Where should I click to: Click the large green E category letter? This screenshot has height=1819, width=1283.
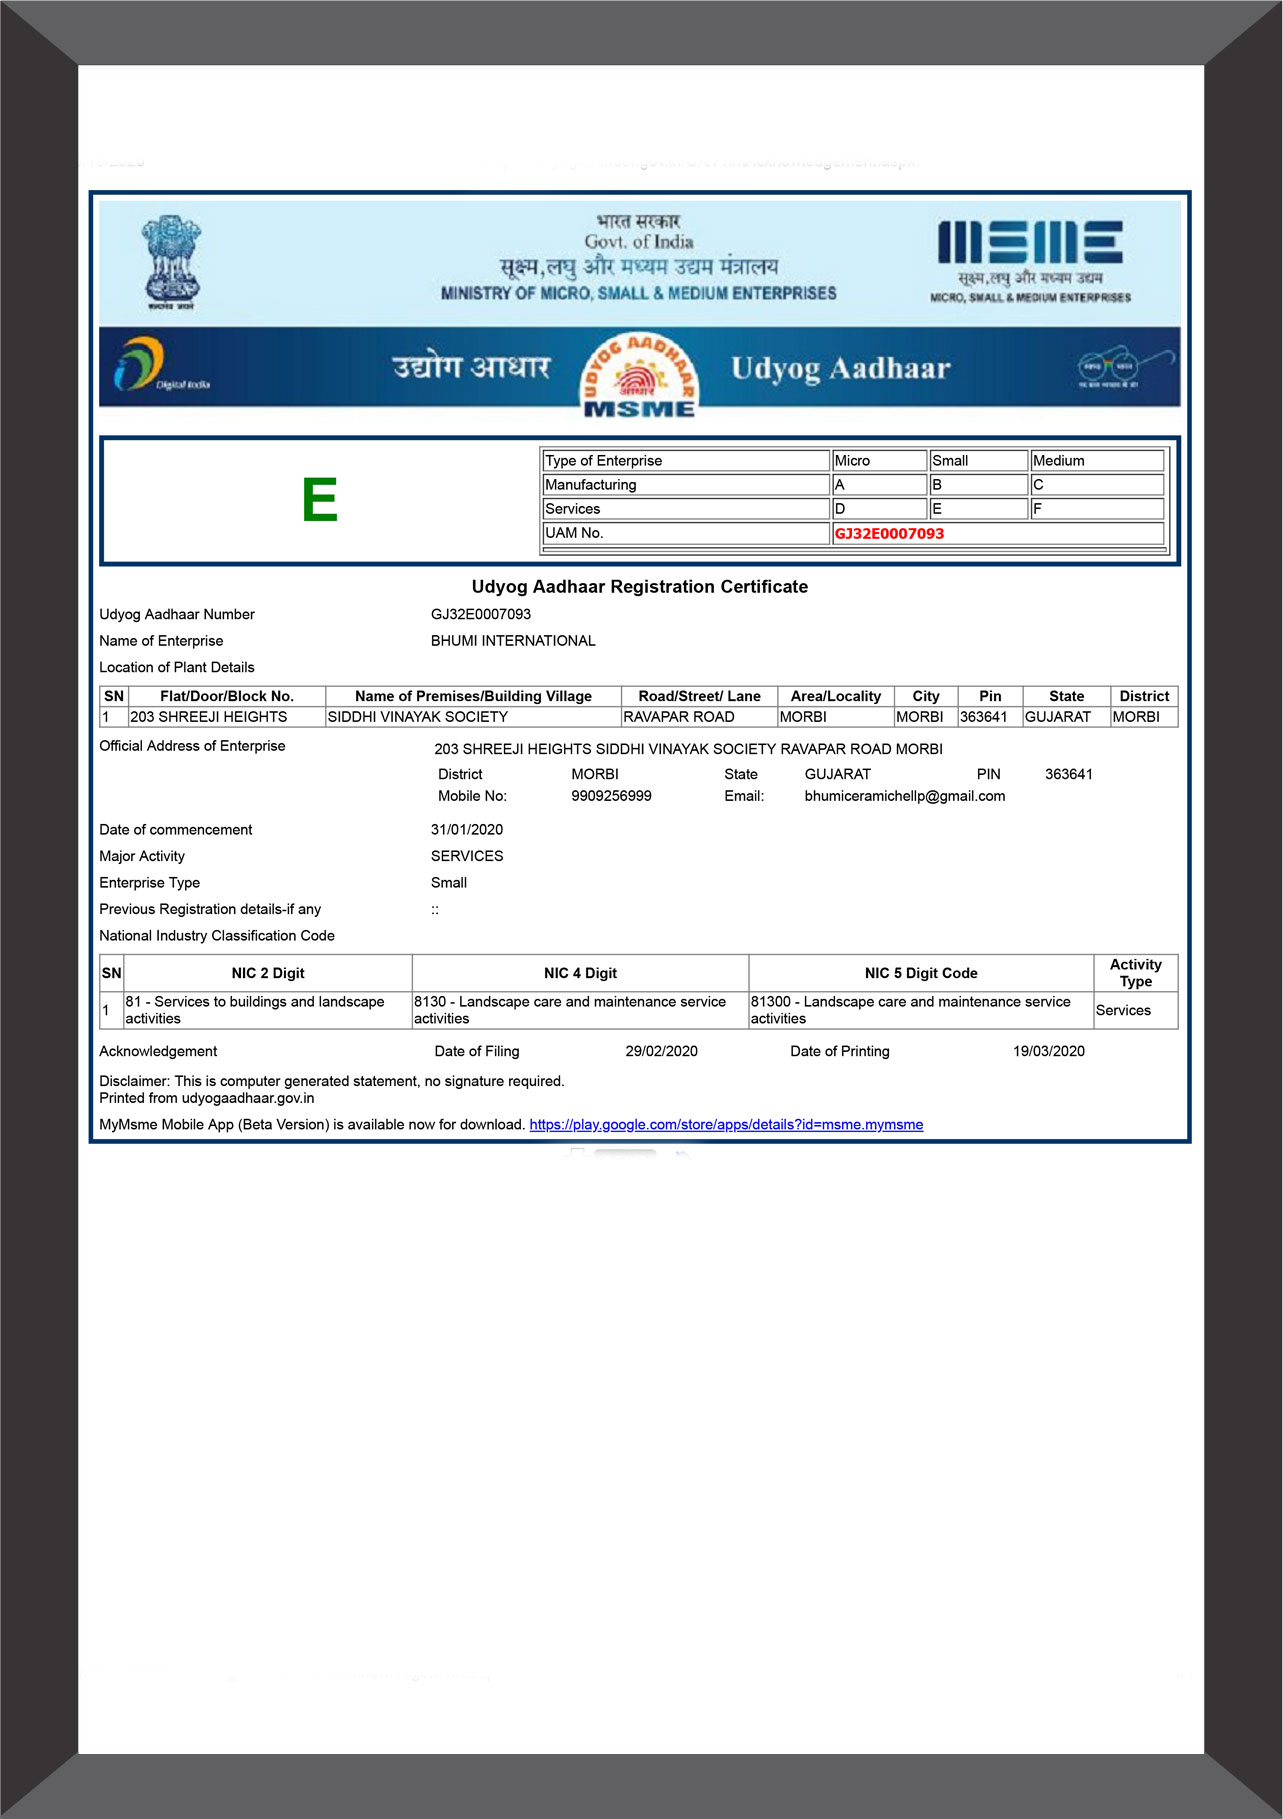(320, 500)
